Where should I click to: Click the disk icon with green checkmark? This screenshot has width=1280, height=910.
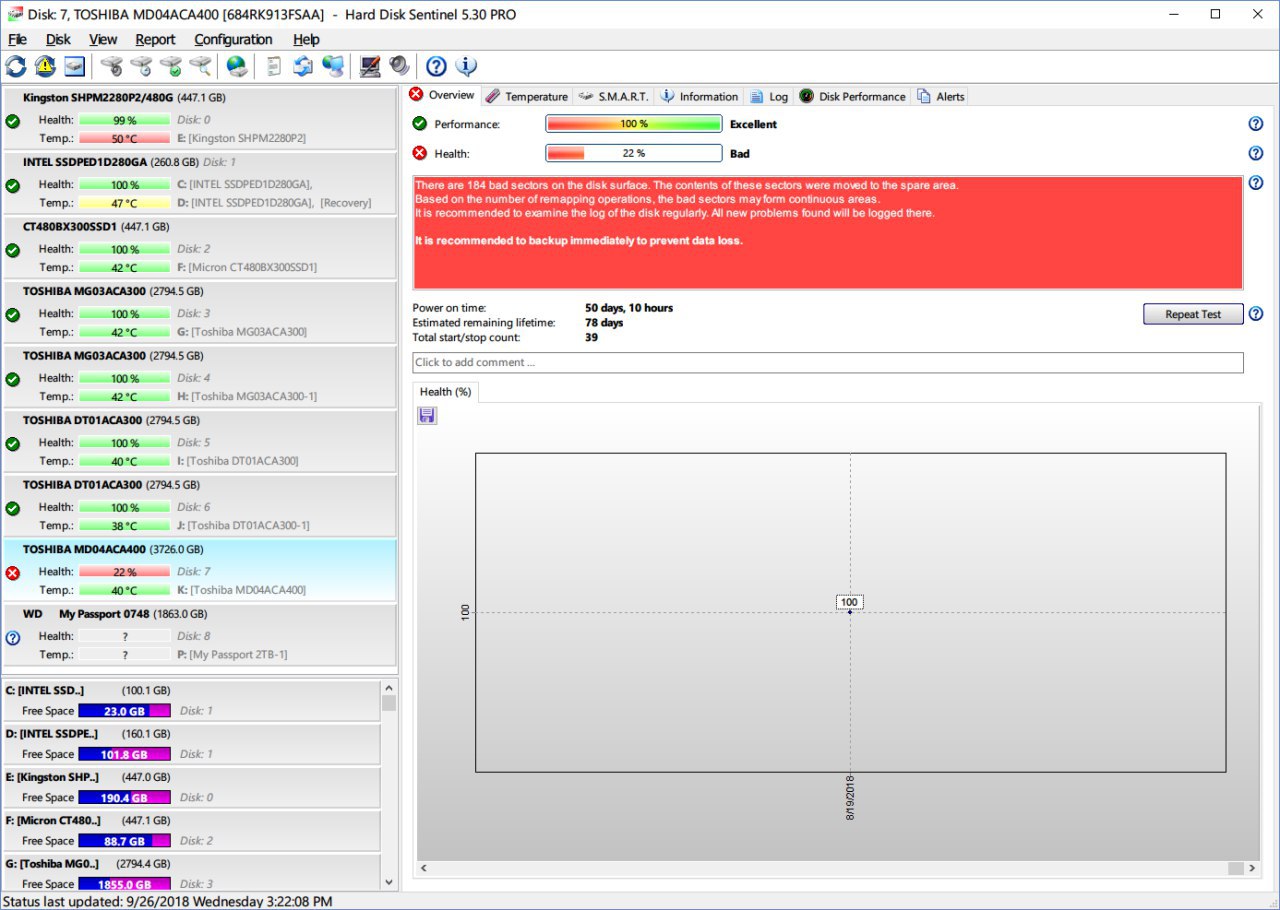171,66
